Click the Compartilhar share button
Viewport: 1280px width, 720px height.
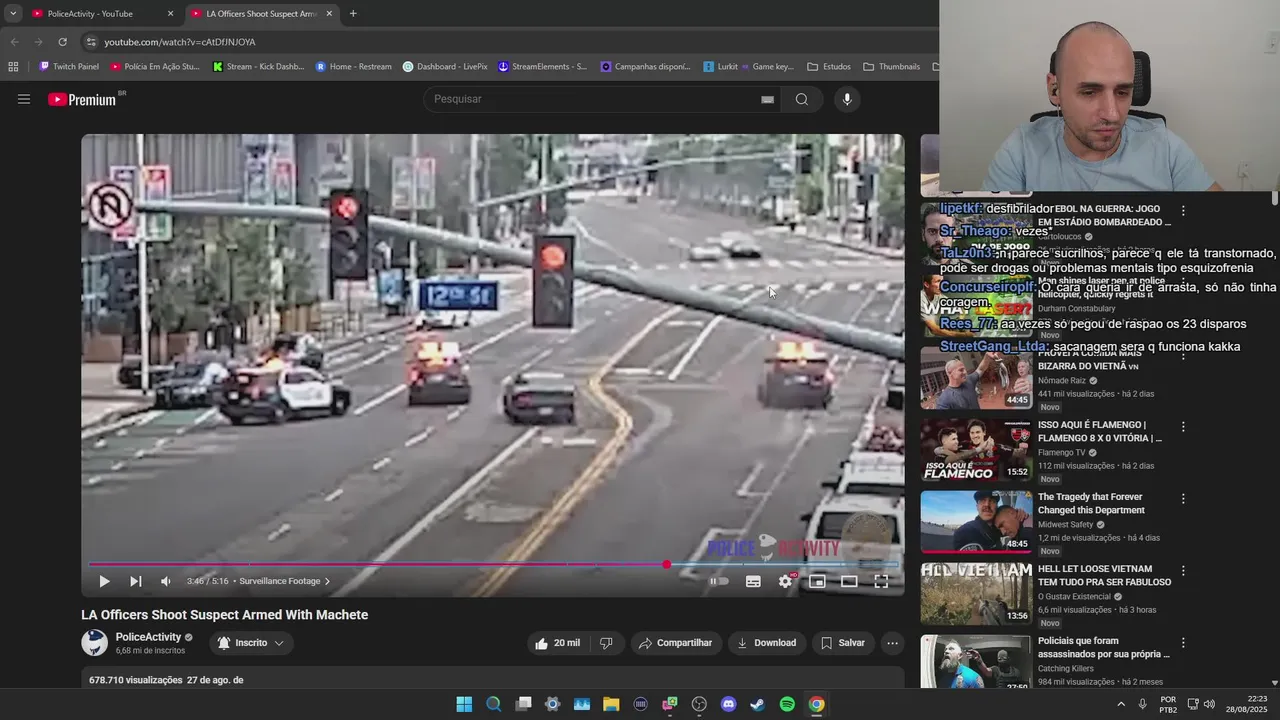click(x=675, y=643)
